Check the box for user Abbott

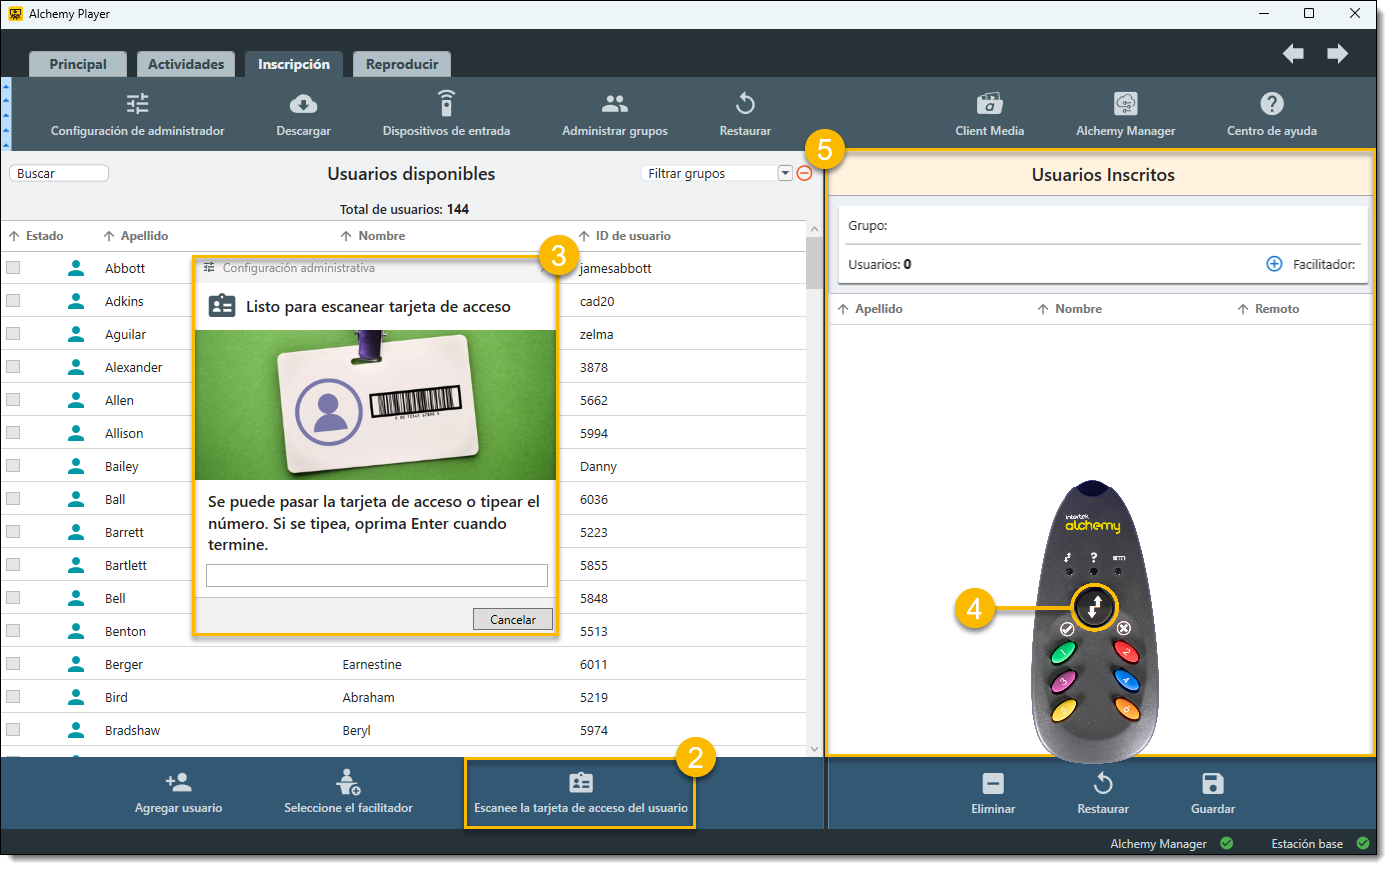coord(13,268)
